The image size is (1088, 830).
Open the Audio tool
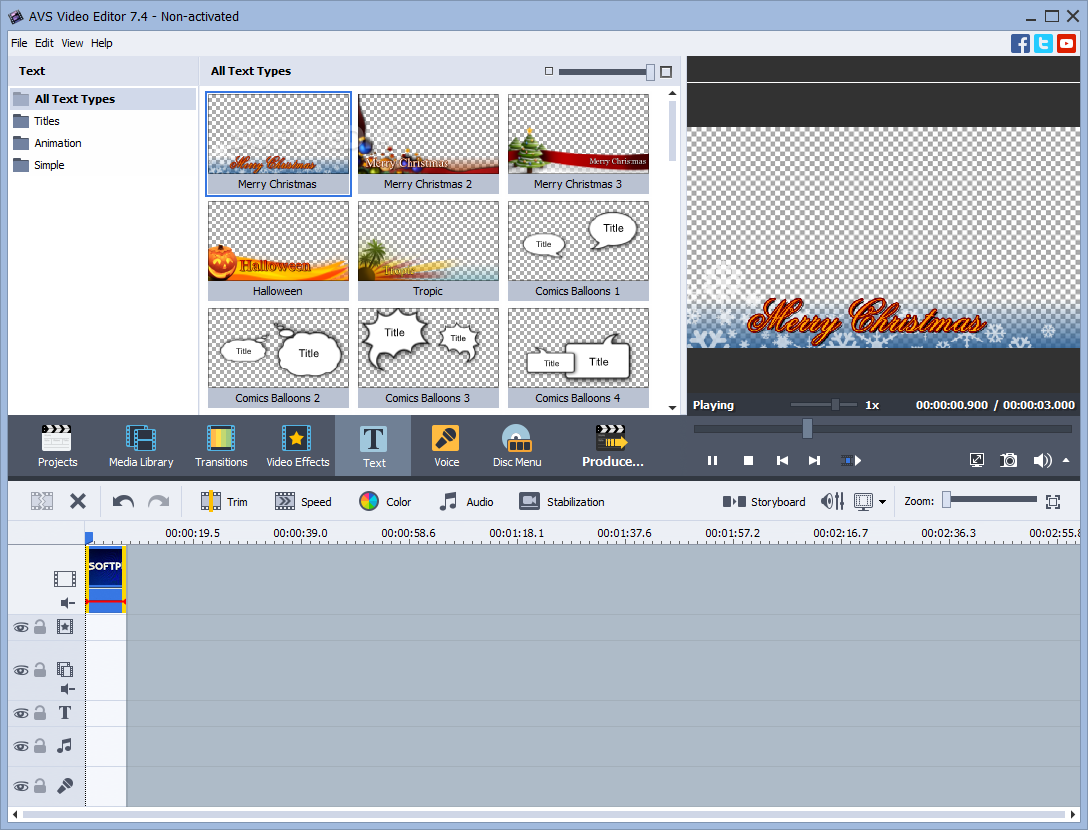466,501
